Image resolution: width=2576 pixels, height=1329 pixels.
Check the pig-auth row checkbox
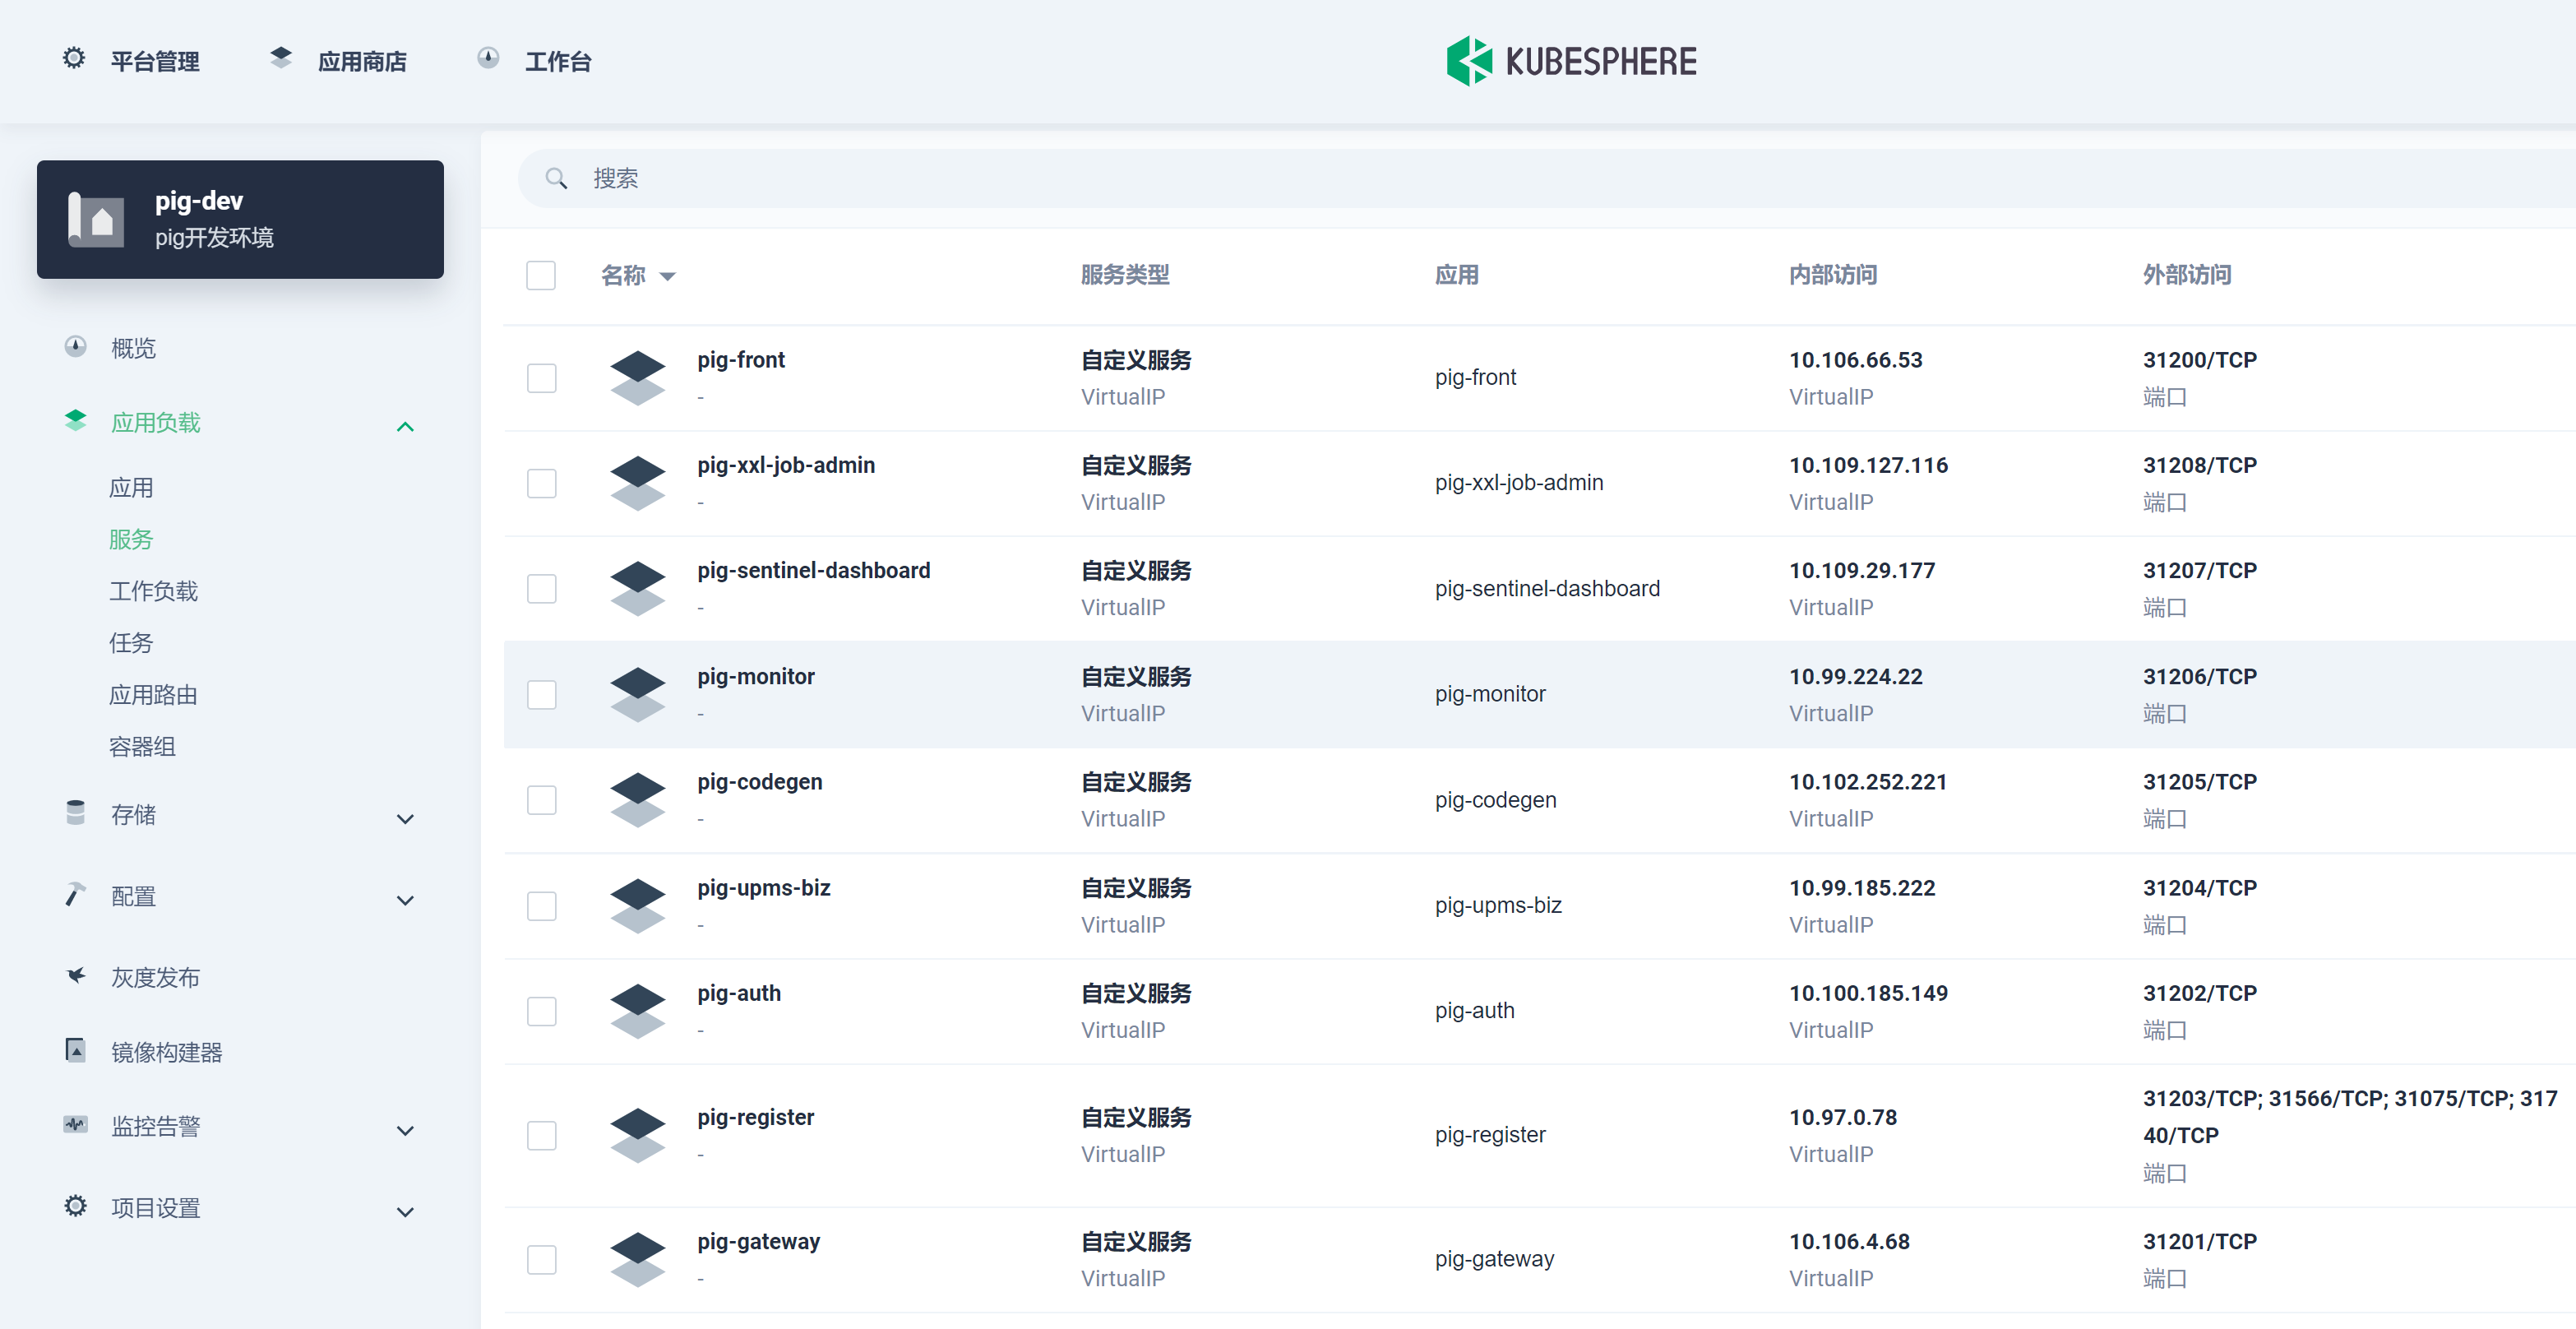point(541,1011)
